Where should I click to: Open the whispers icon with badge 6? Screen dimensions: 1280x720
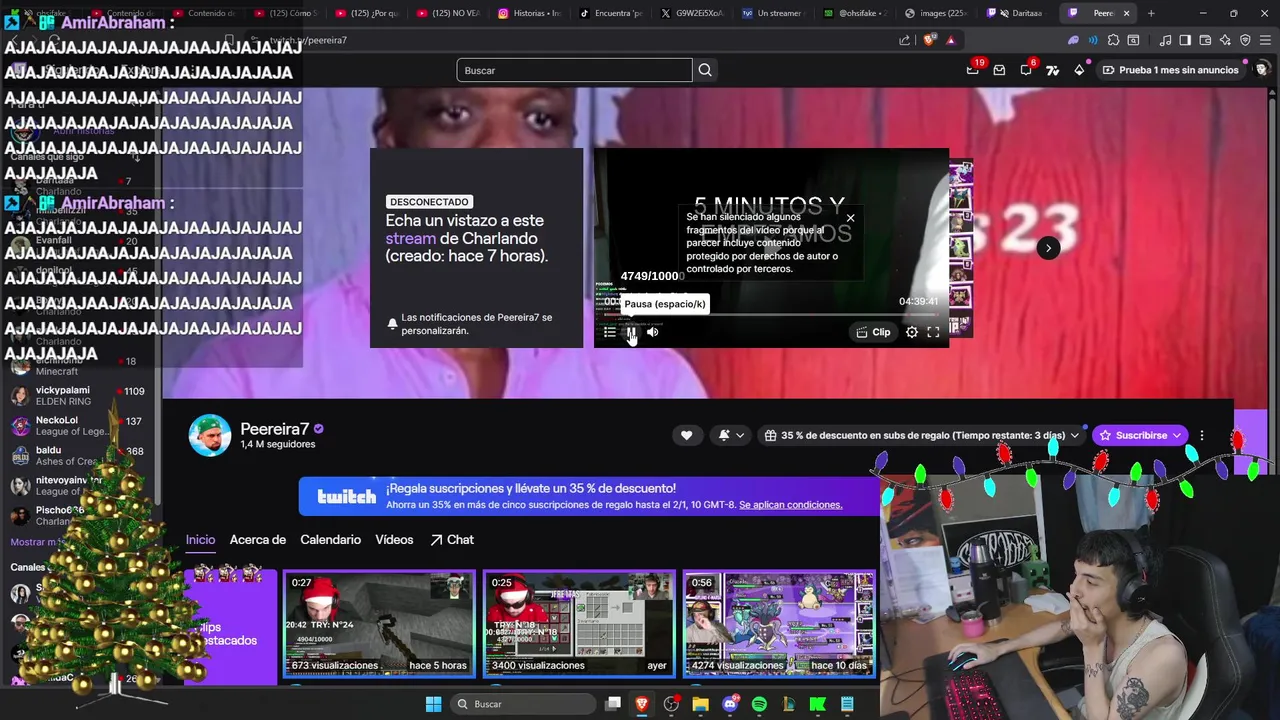click(x=1026, y=70)
